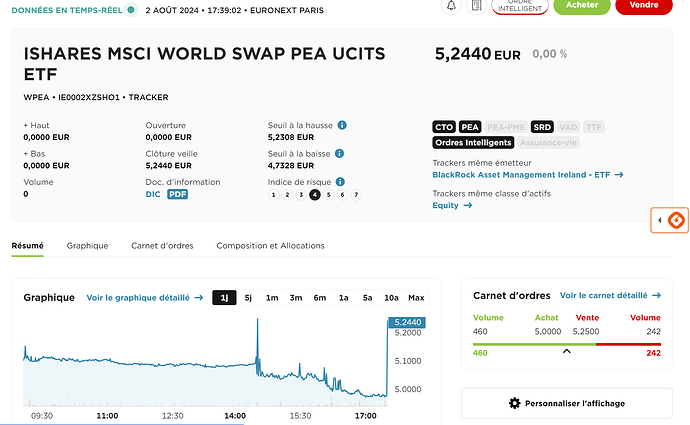The image size is (690, 425).
Task: Click the real-time data green indicator dot
Action: coord(131,10)
